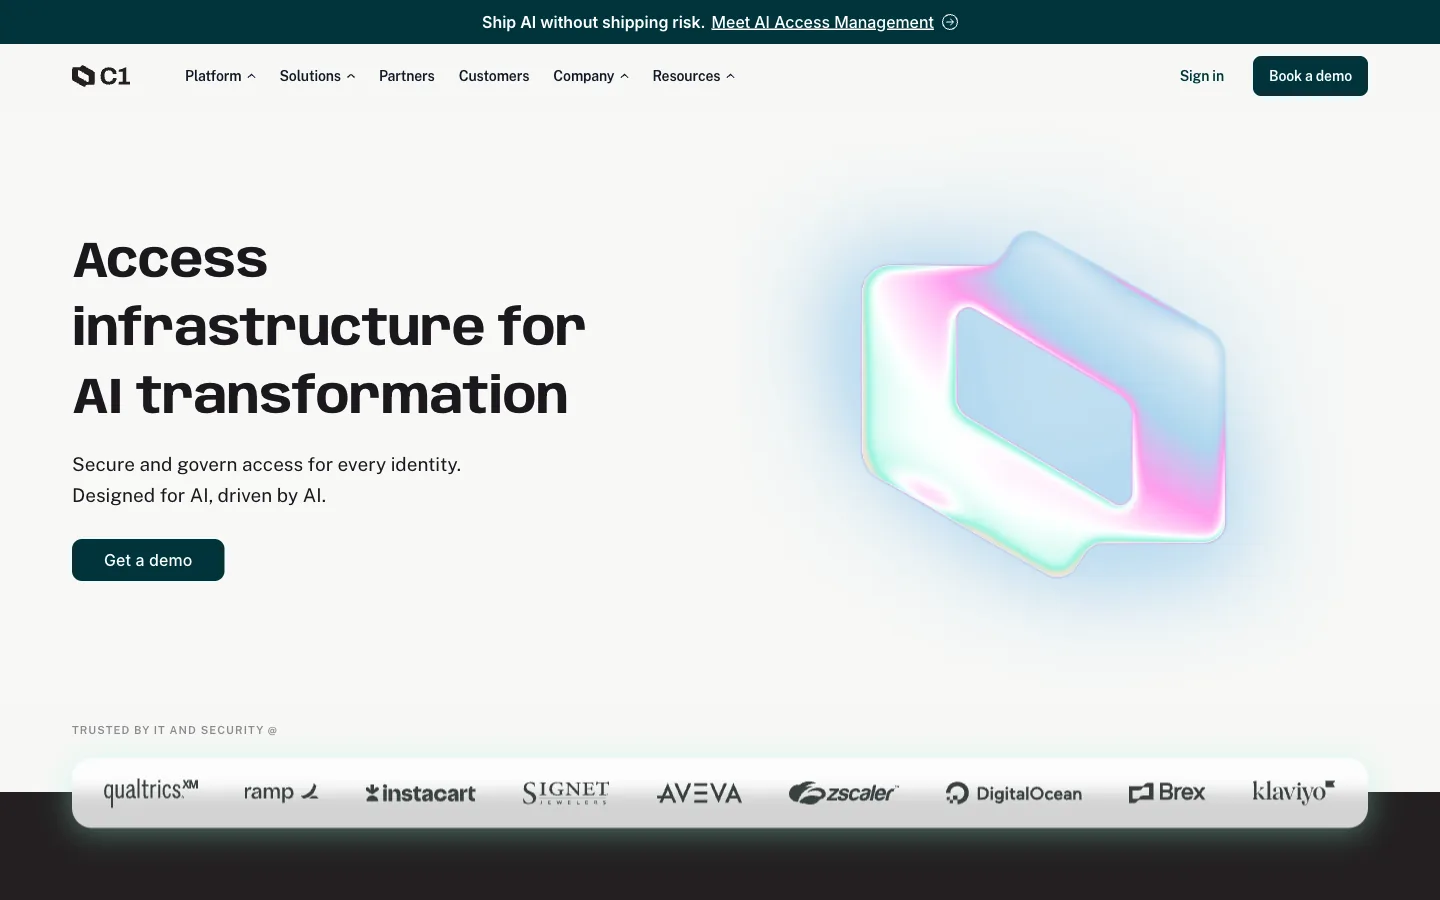Click the Zscaler logo

click(x=844, y=793)
